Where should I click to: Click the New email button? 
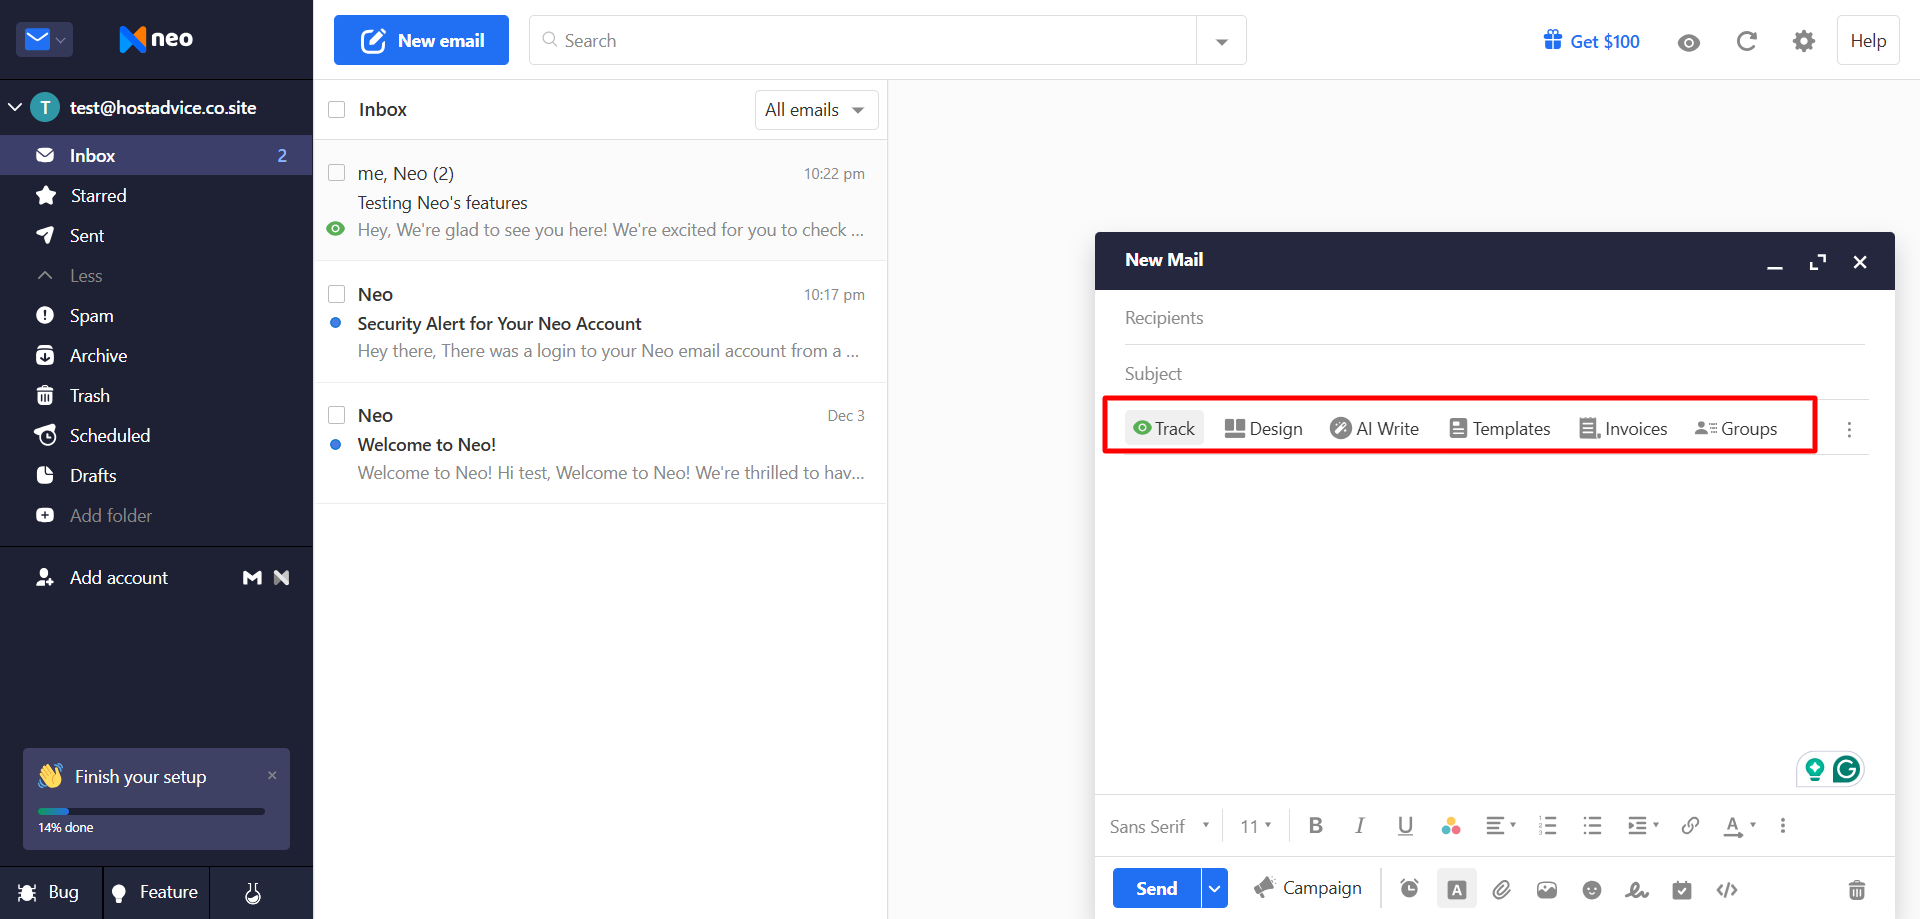pyautogui.click(x=421, y=40)
